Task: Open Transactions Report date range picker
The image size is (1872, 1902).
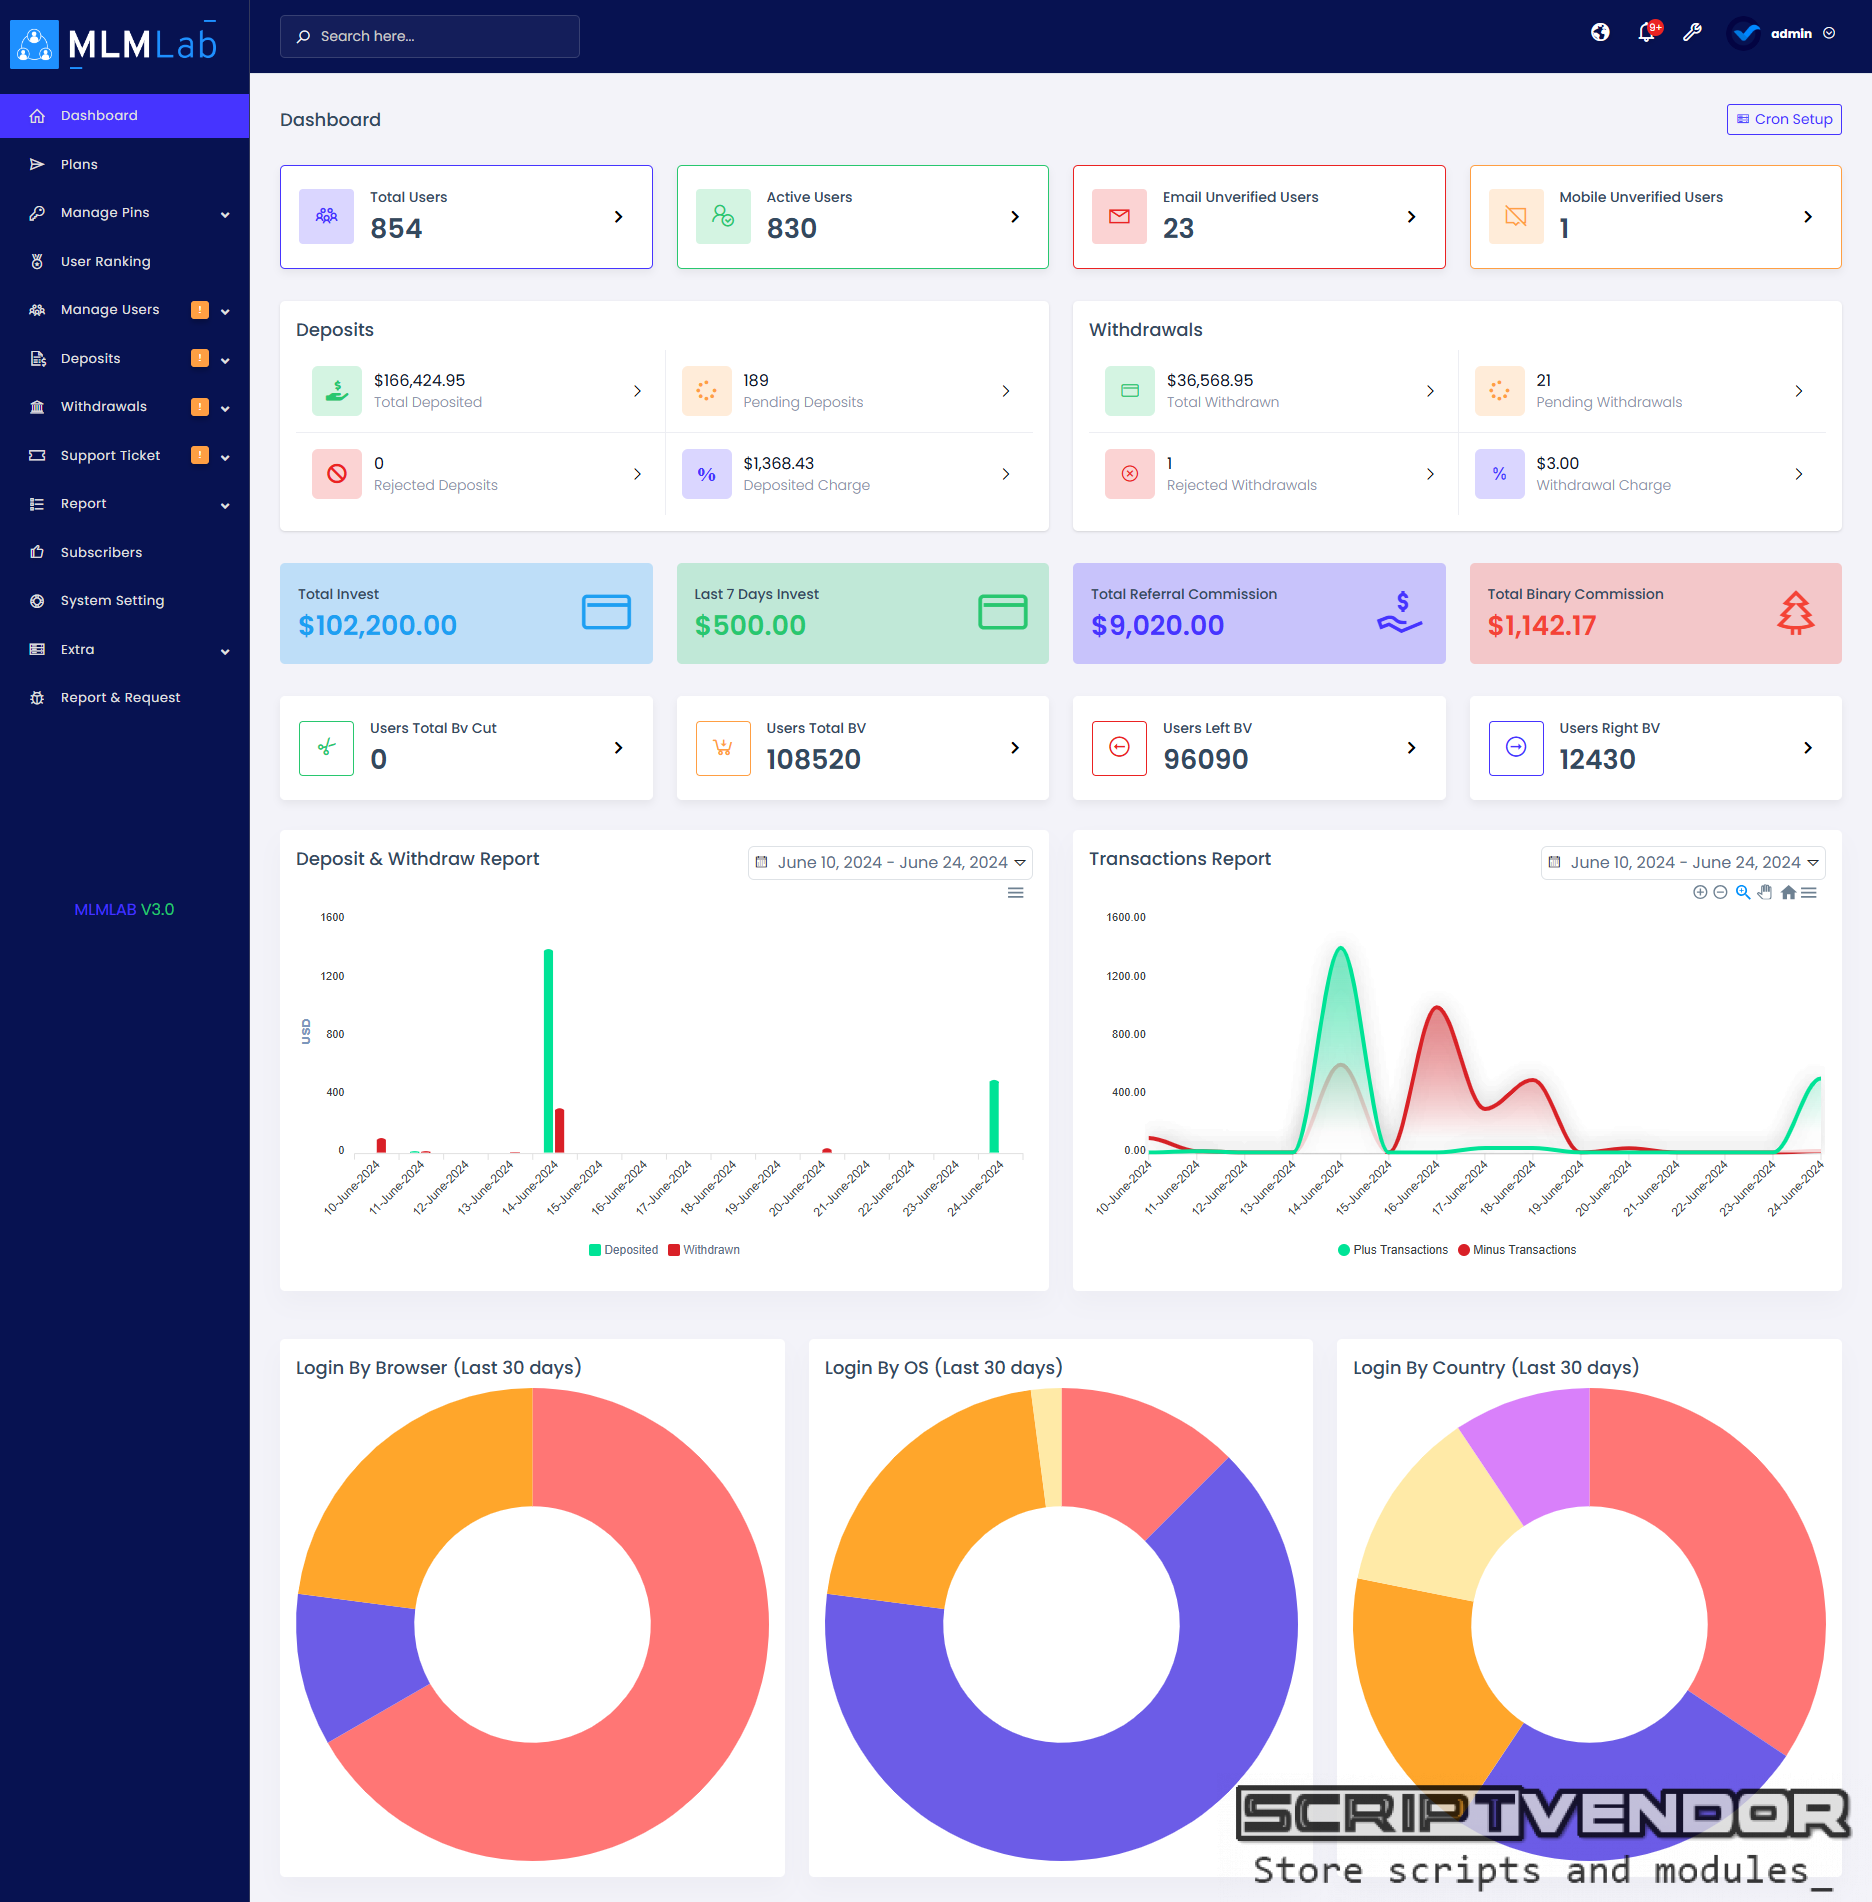Action: (x=1683, y=862)
